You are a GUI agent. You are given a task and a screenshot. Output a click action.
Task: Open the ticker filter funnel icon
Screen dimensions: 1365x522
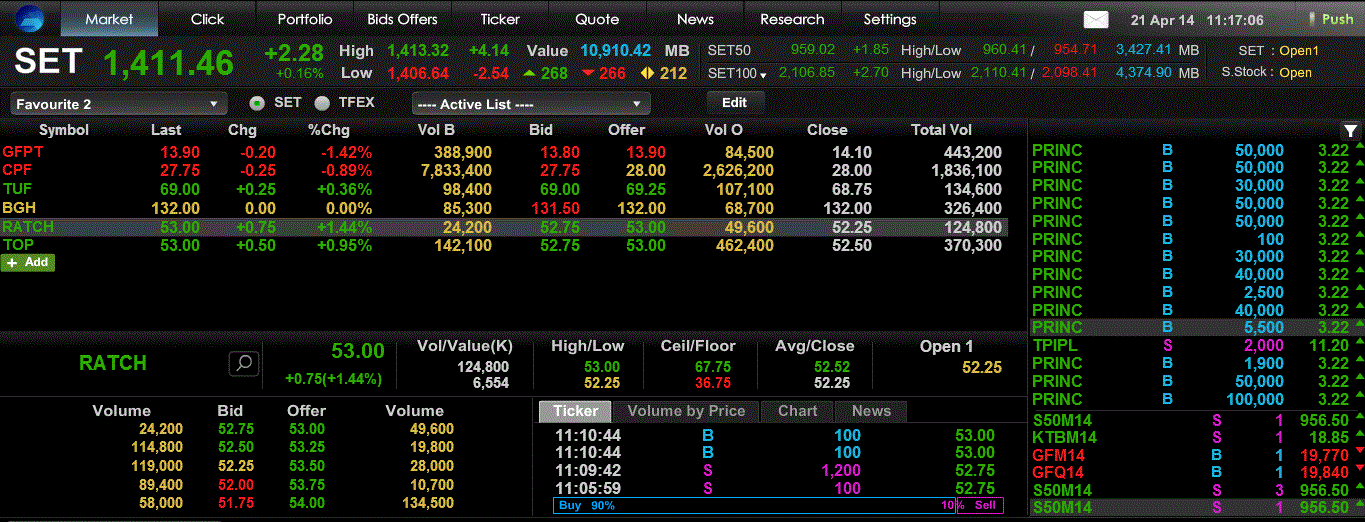1350,131
